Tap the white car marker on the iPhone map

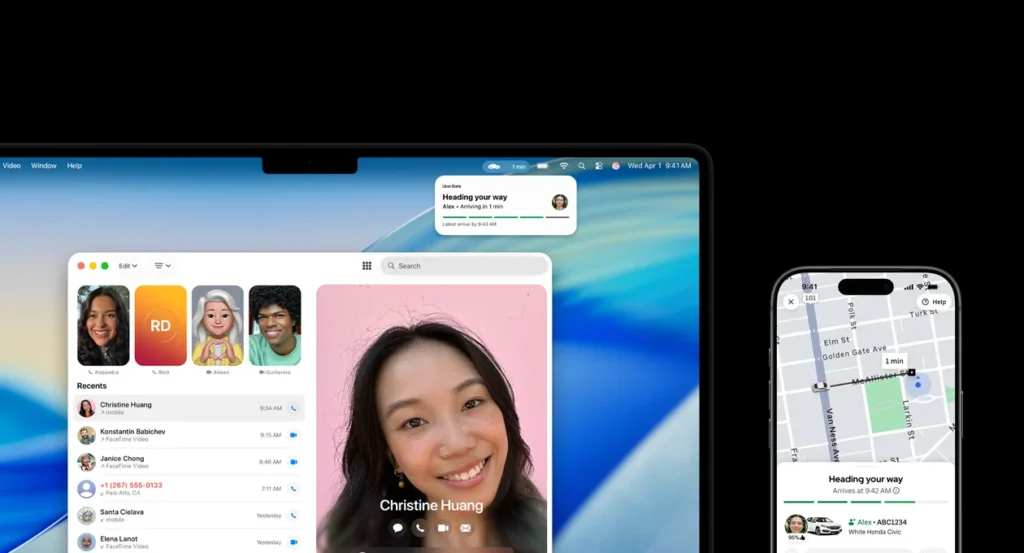(x=820, y=387)
